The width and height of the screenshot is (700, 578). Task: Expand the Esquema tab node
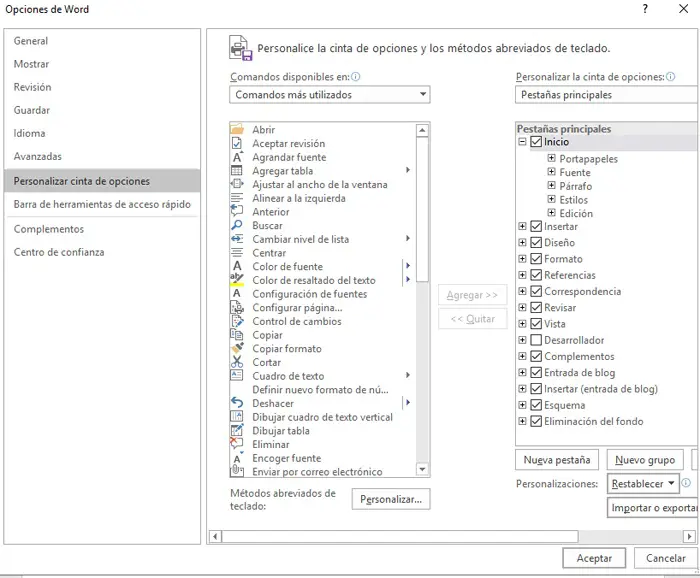click(522, 405)
